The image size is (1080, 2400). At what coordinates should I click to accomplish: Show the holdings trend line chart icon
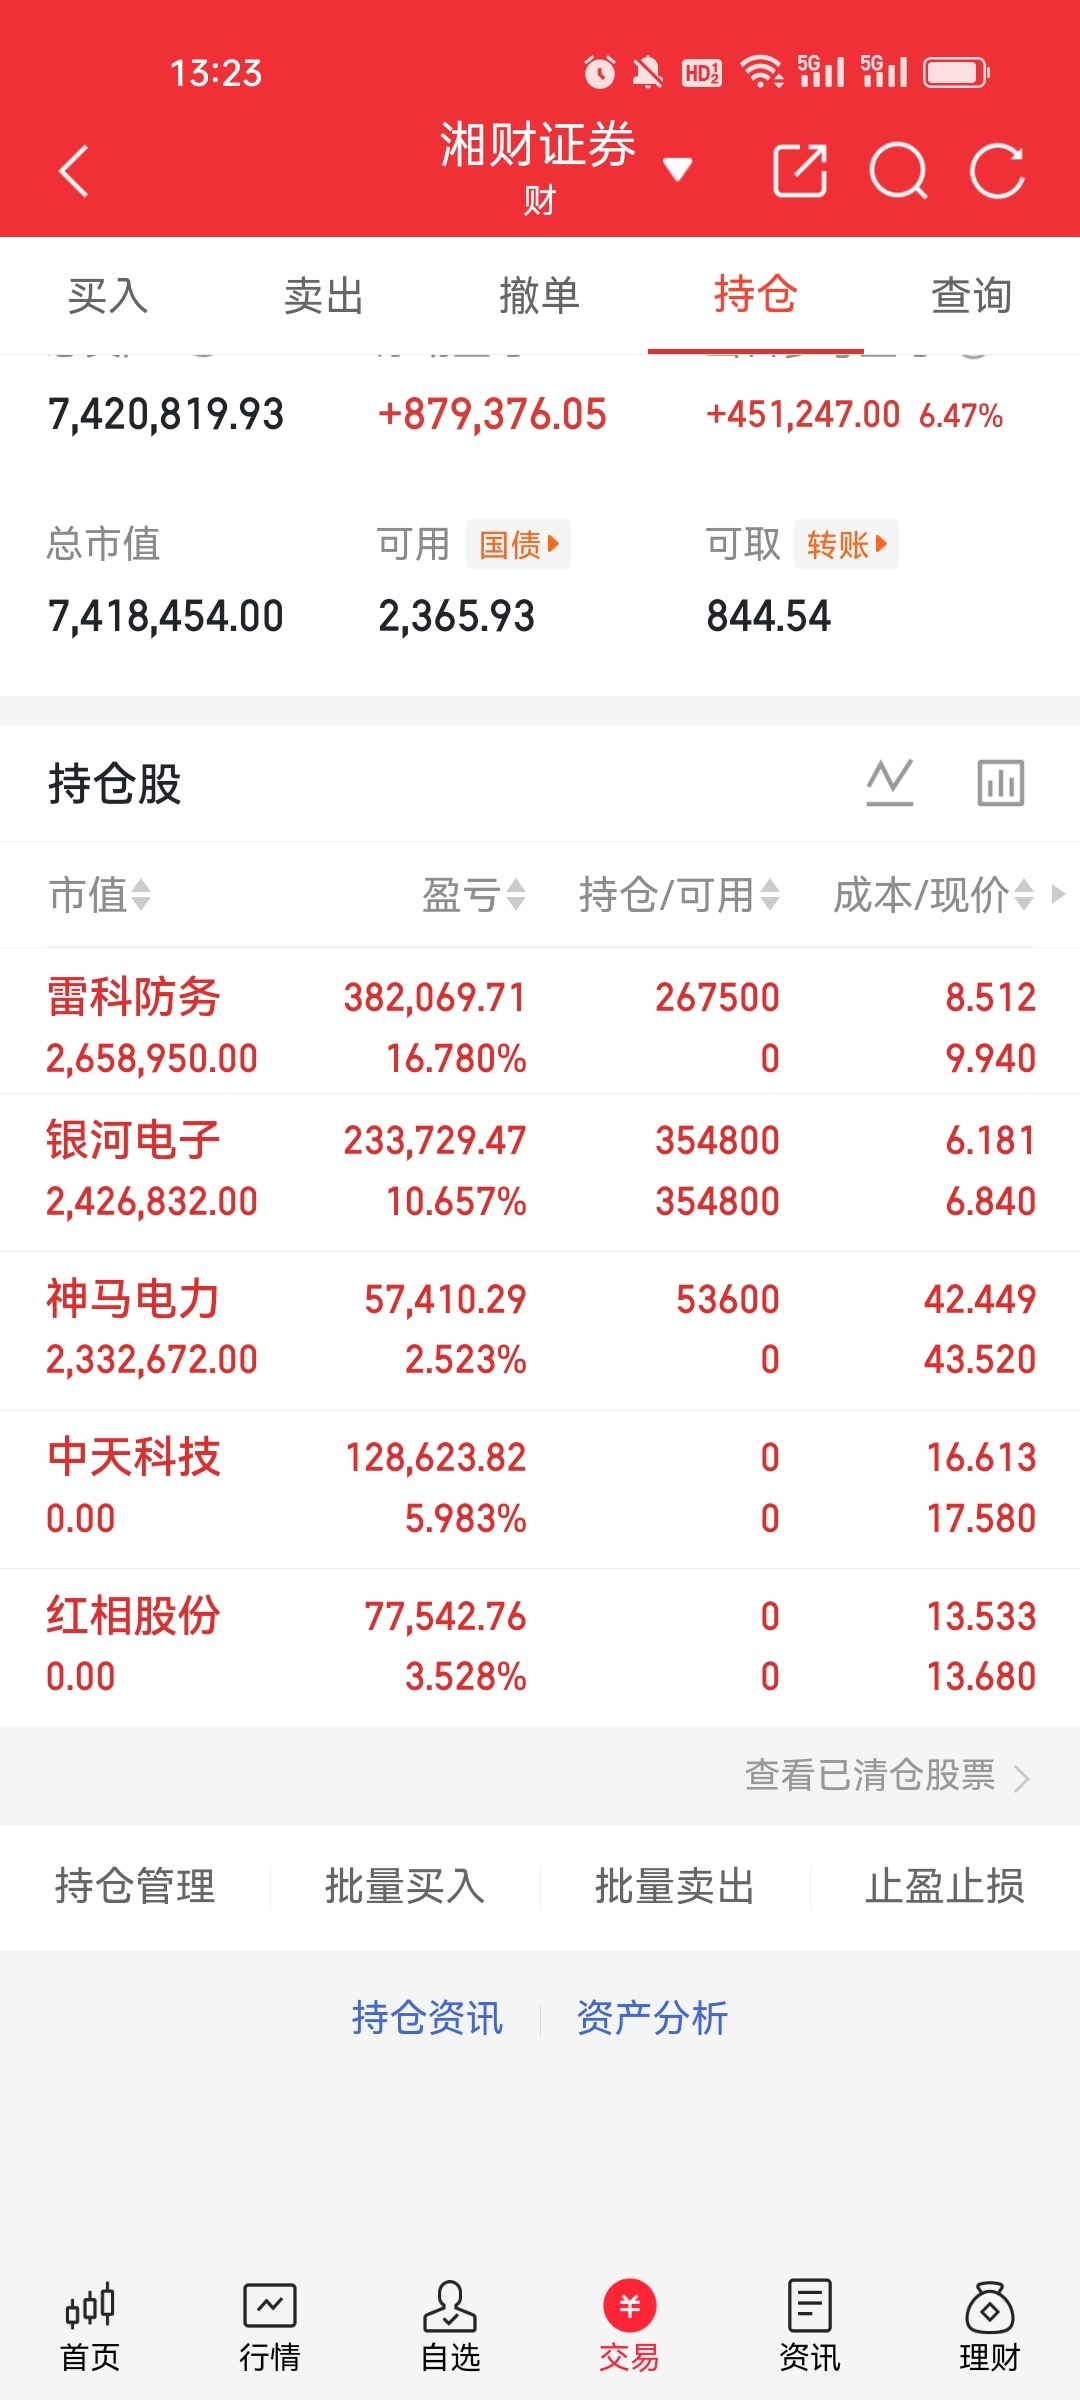pyautogui.click(x=889, y=782)
